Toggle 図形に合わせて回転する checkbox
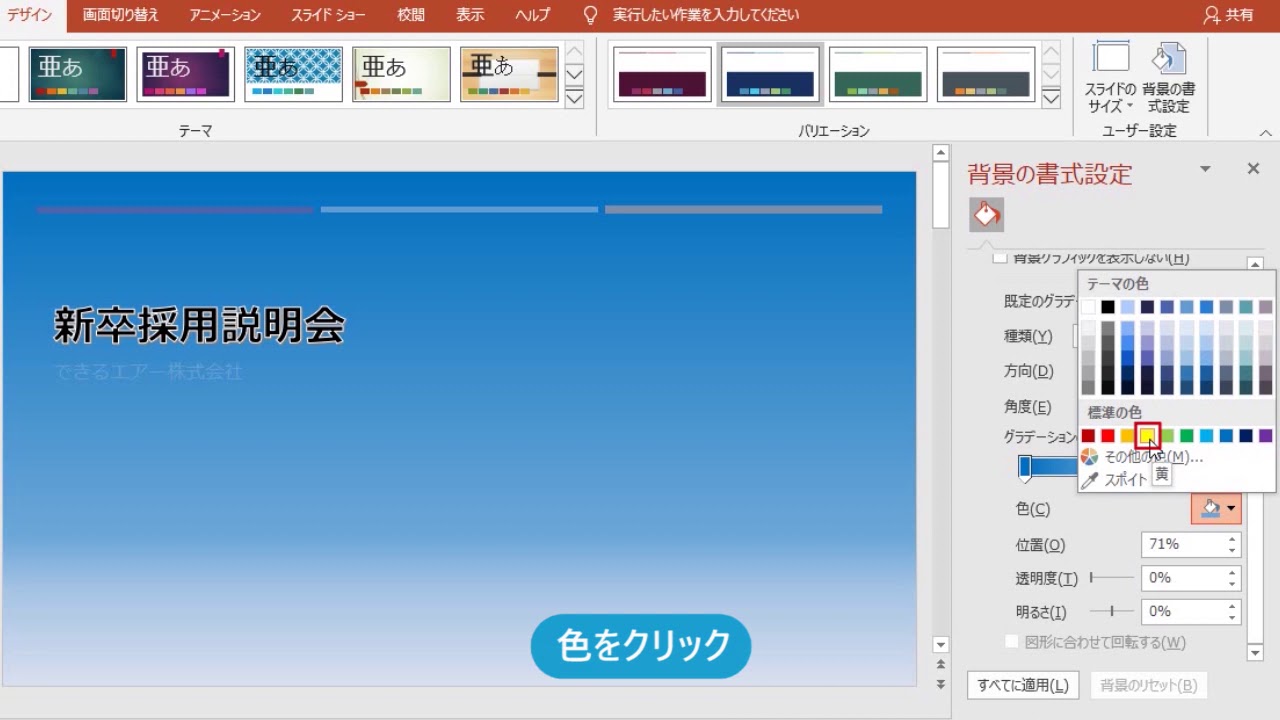1280x720 pixels. [x=1011, y=642]
